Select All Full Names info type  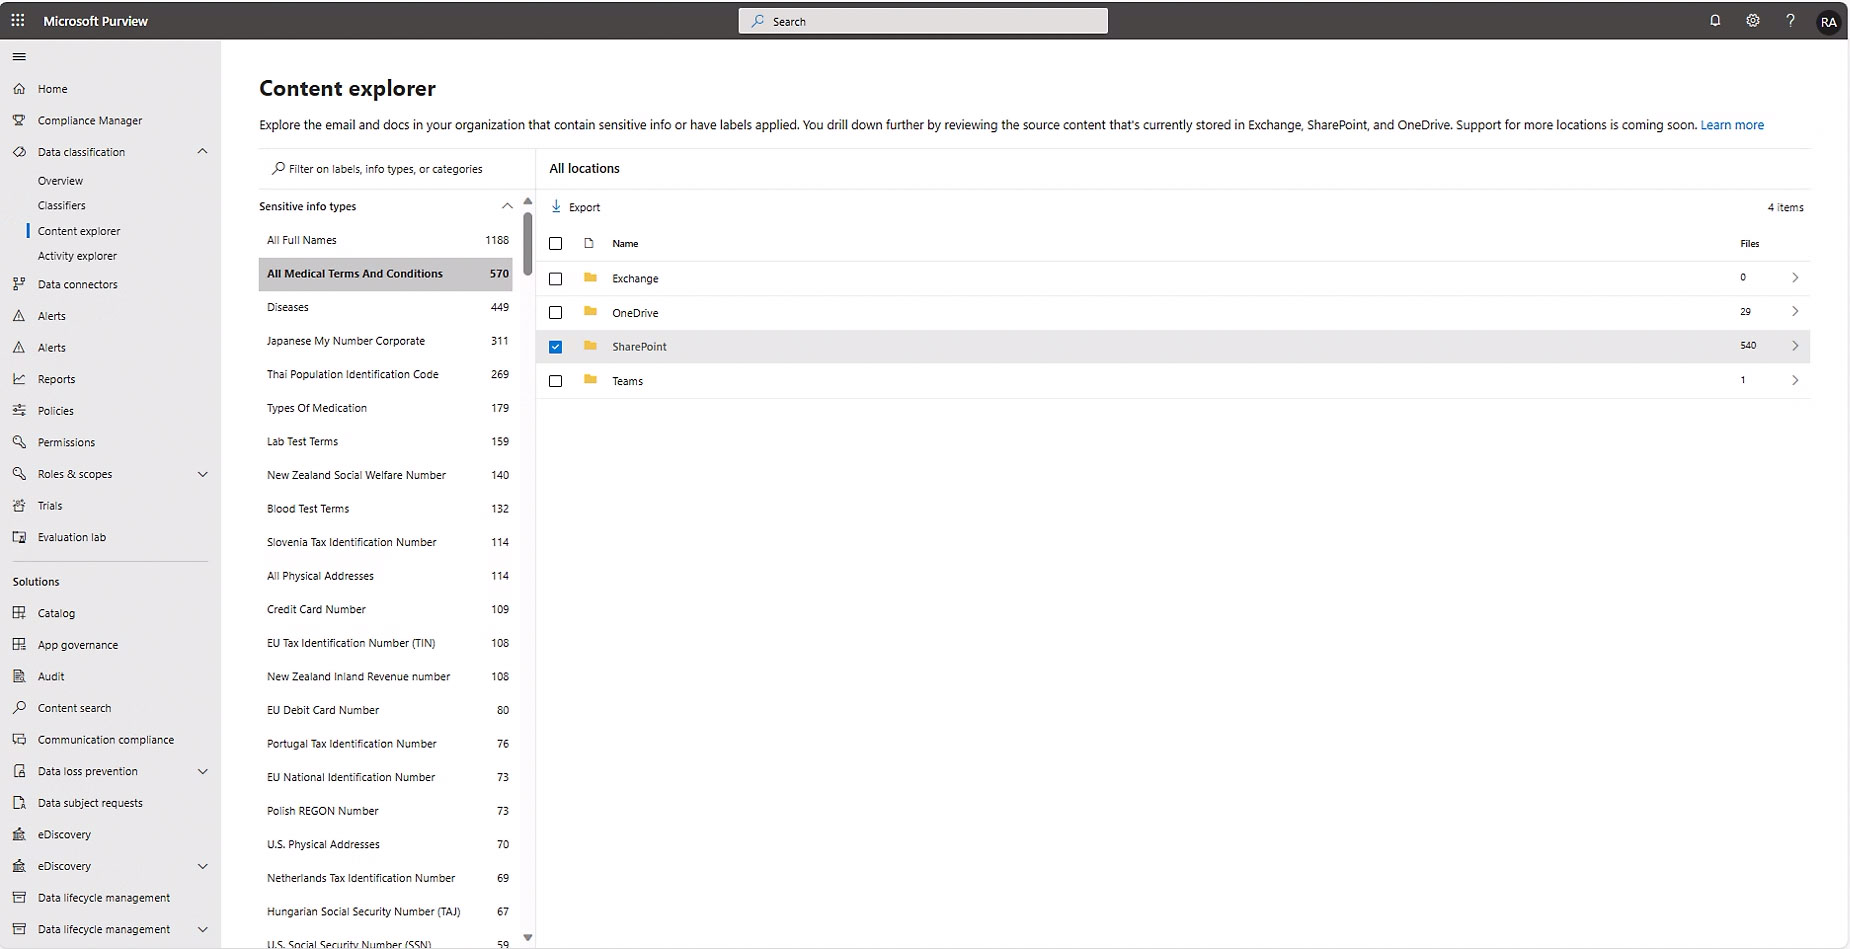pos(386,240)
